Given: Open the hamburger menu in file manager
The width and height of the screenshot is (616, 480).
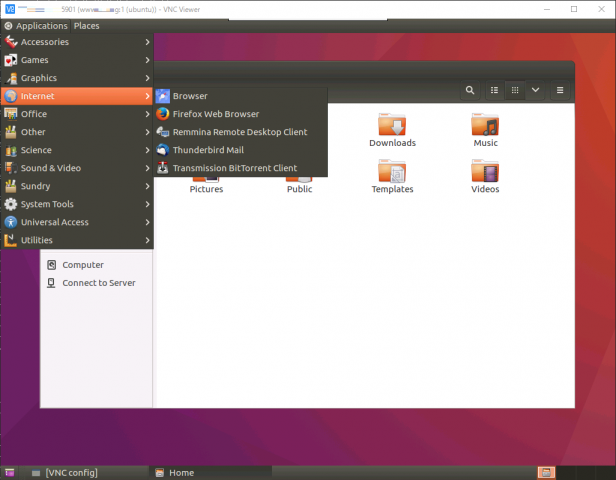Looking at the screenshot, I should click(x=560, y=90).
